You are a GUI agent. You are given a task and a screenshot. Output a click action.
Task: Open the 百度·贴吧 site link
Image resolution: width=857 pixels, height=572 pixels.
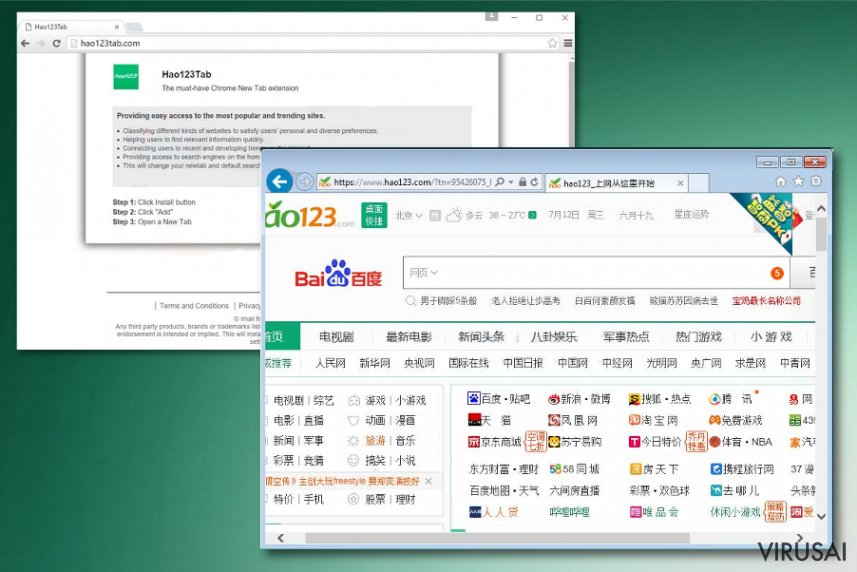click(x=499, y=399)
